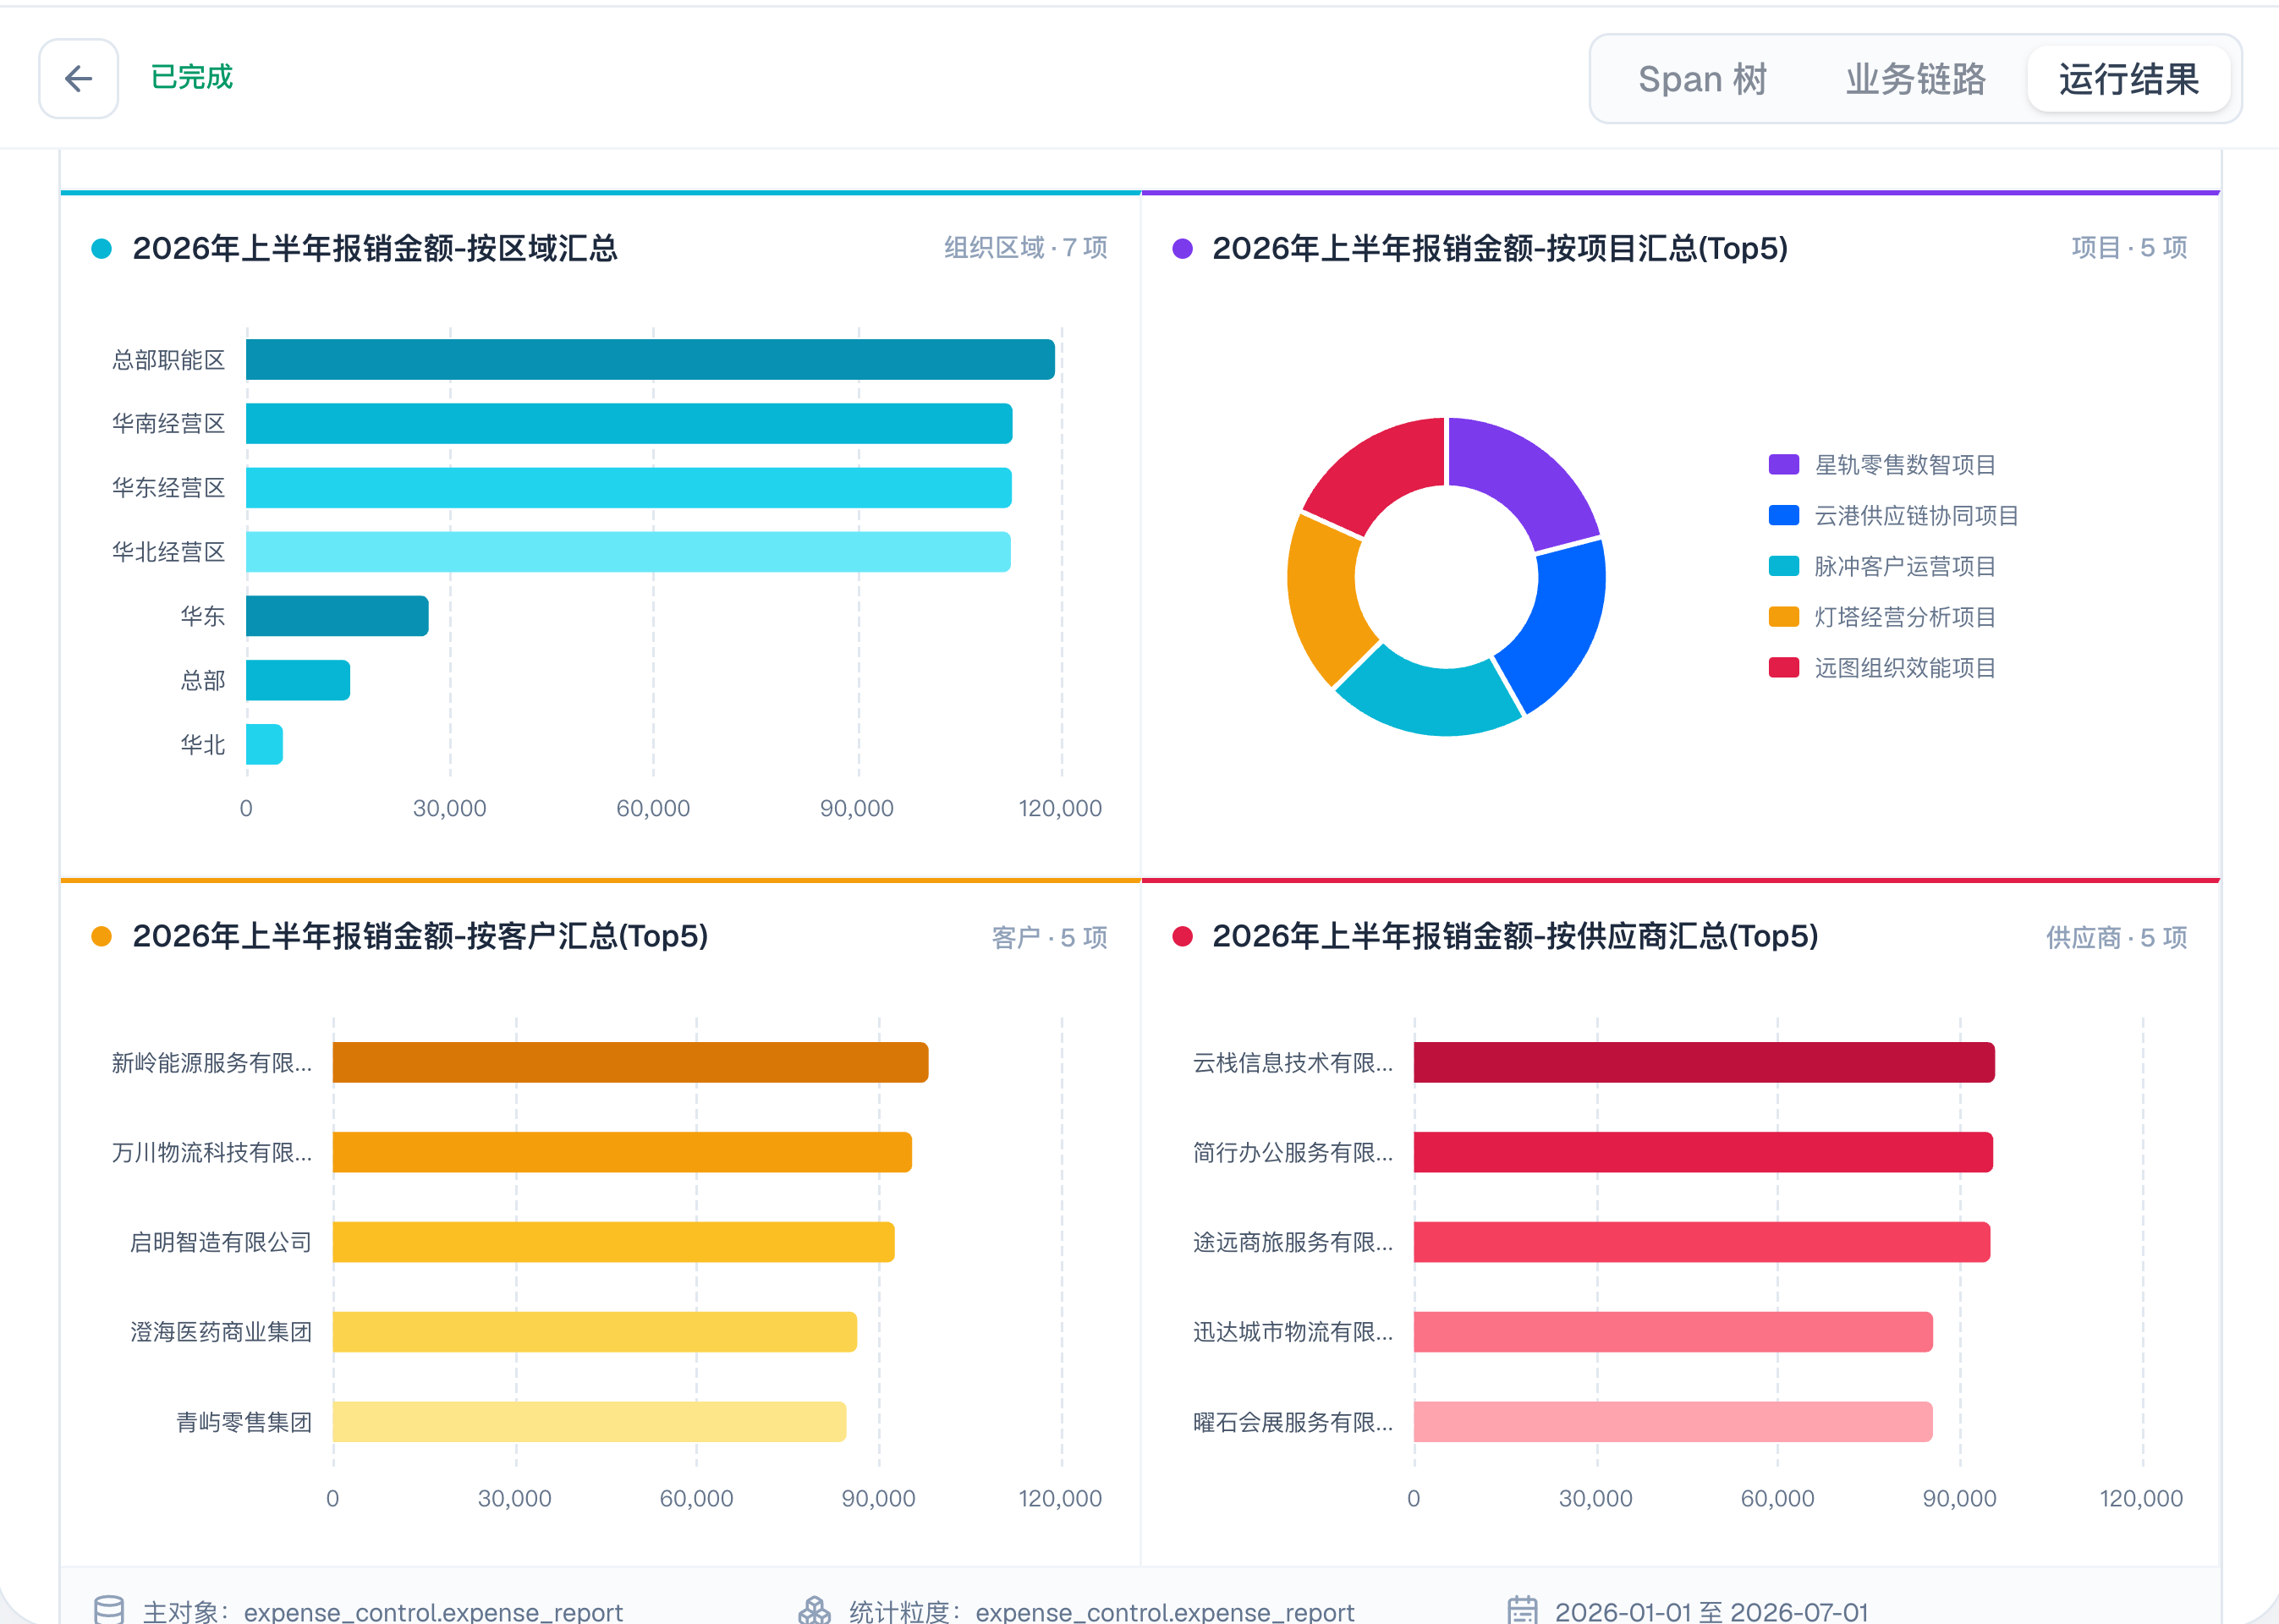Click the 总部职能区 bar
2279x1624 pixels.
coord(650,360)
